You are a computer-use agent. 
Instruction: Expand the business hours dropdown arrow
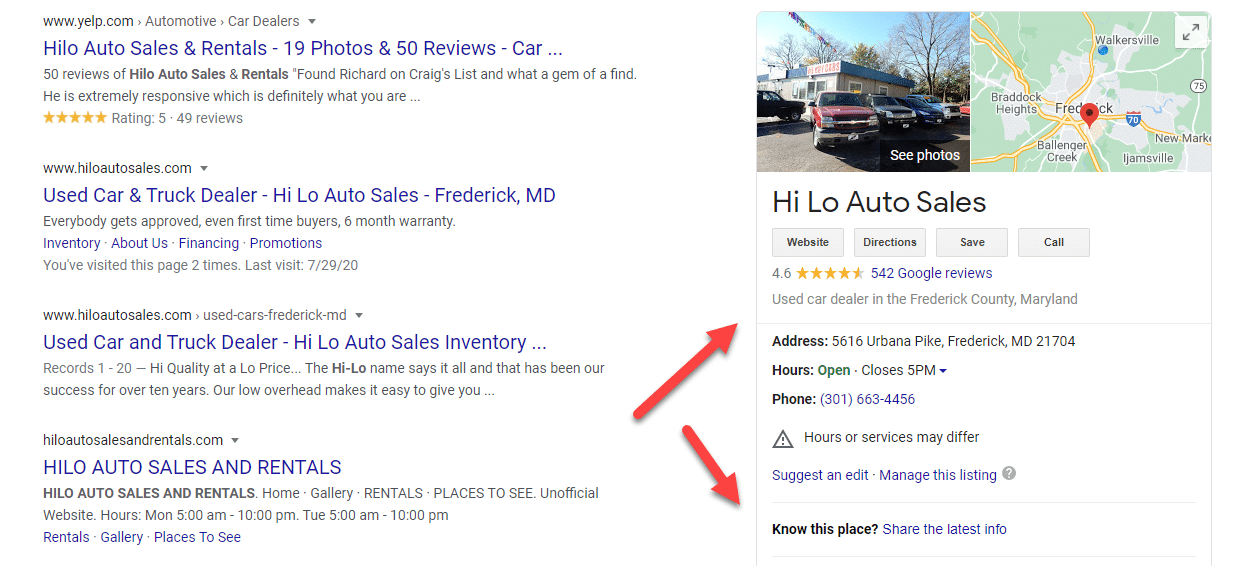click(x=943, y=371)
